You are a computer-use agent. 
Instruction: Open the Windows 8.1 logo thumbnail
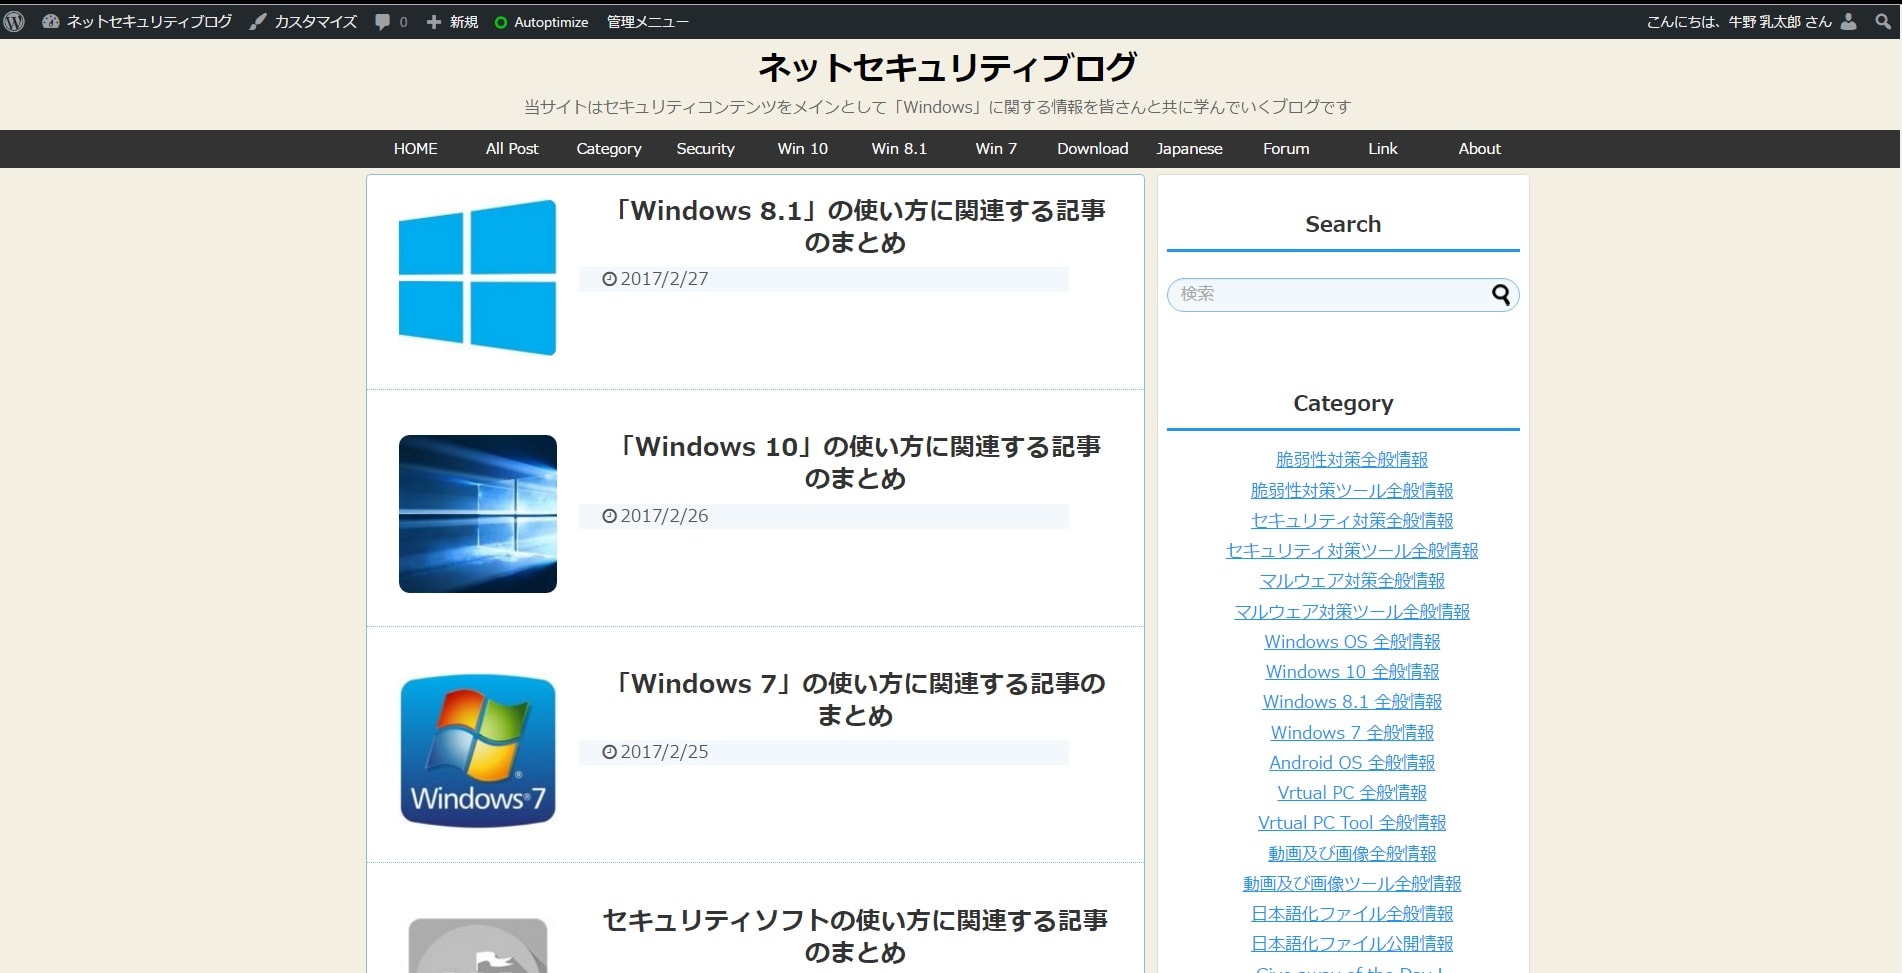click(478, 278)
